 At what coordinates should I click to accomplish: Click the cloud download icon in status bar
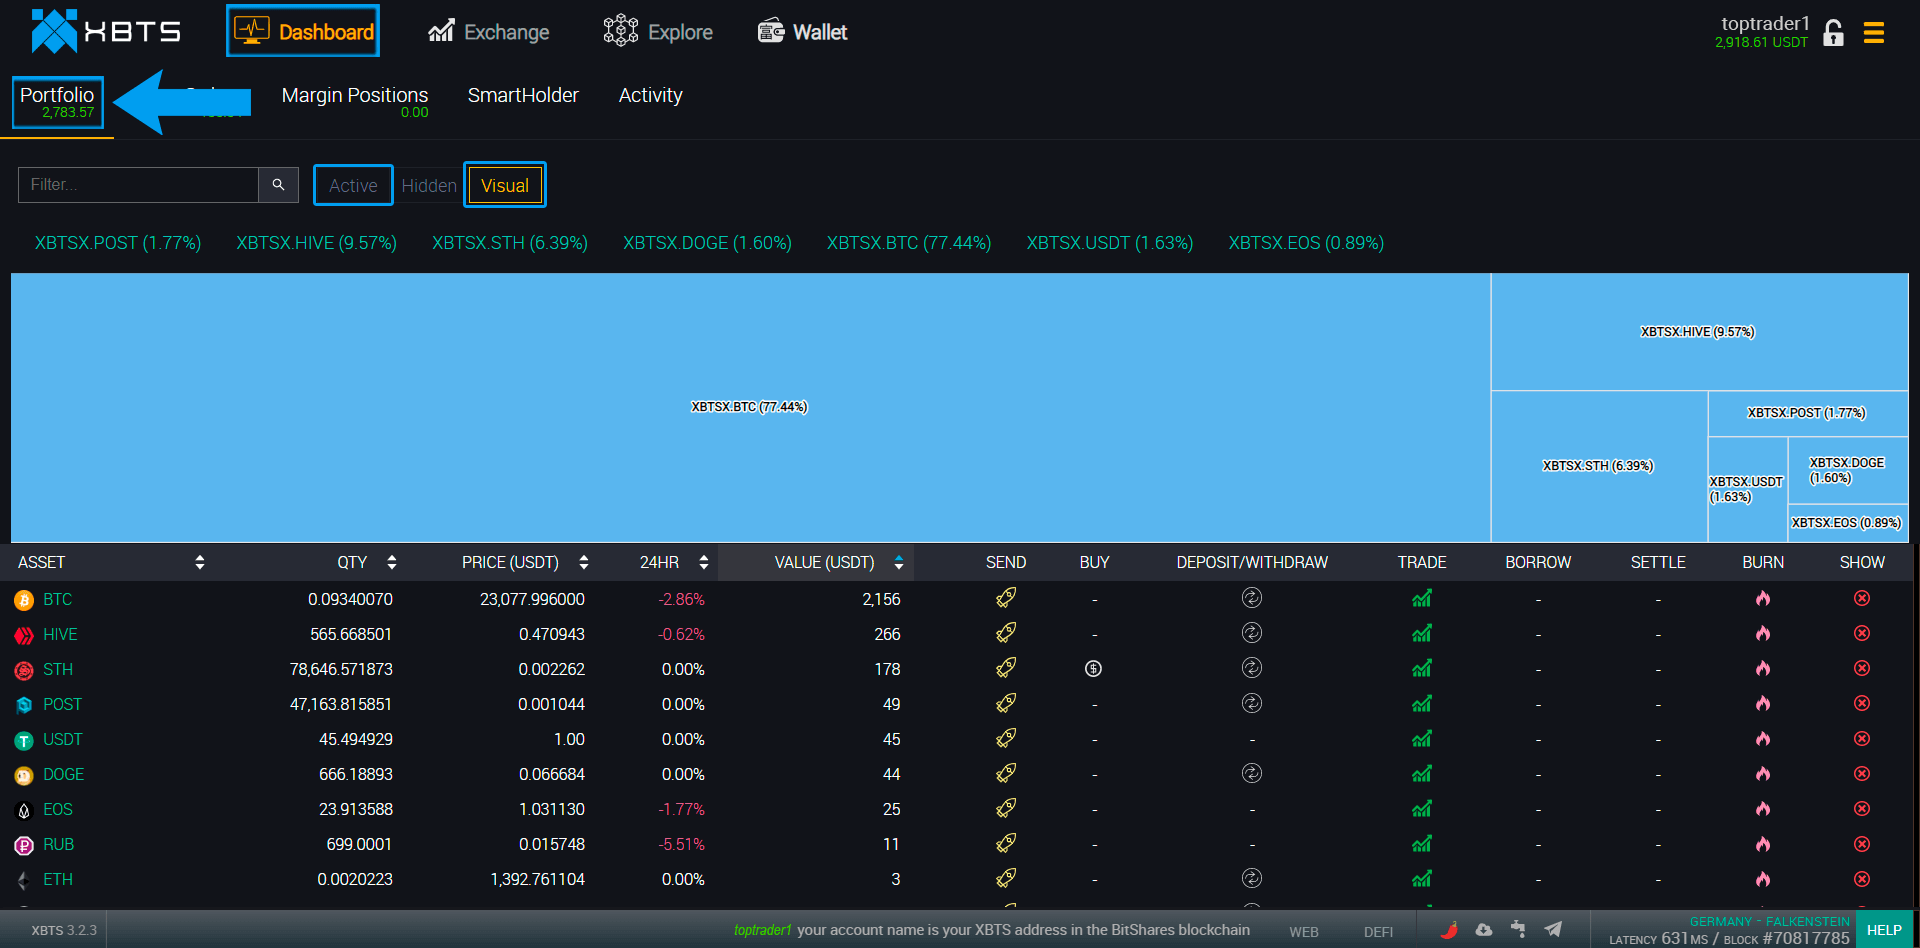pos(1484,929)
